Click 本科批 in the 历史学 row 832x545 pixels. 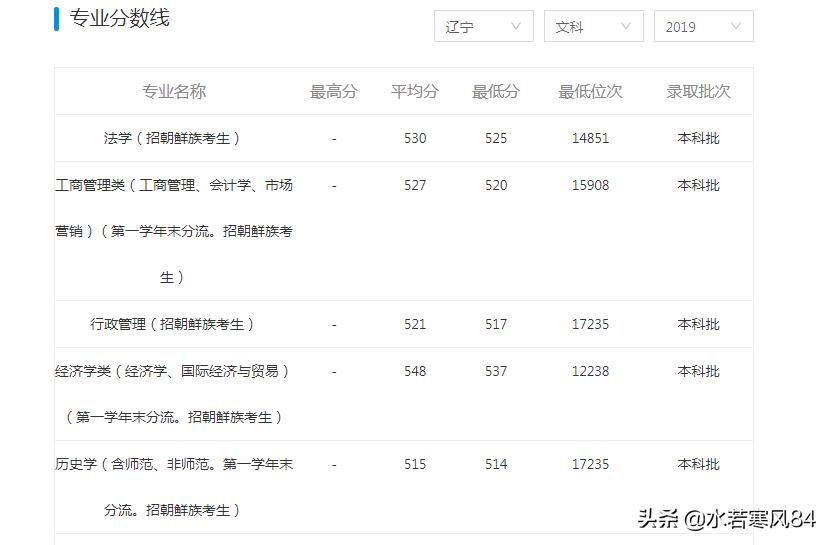[698, 464]
